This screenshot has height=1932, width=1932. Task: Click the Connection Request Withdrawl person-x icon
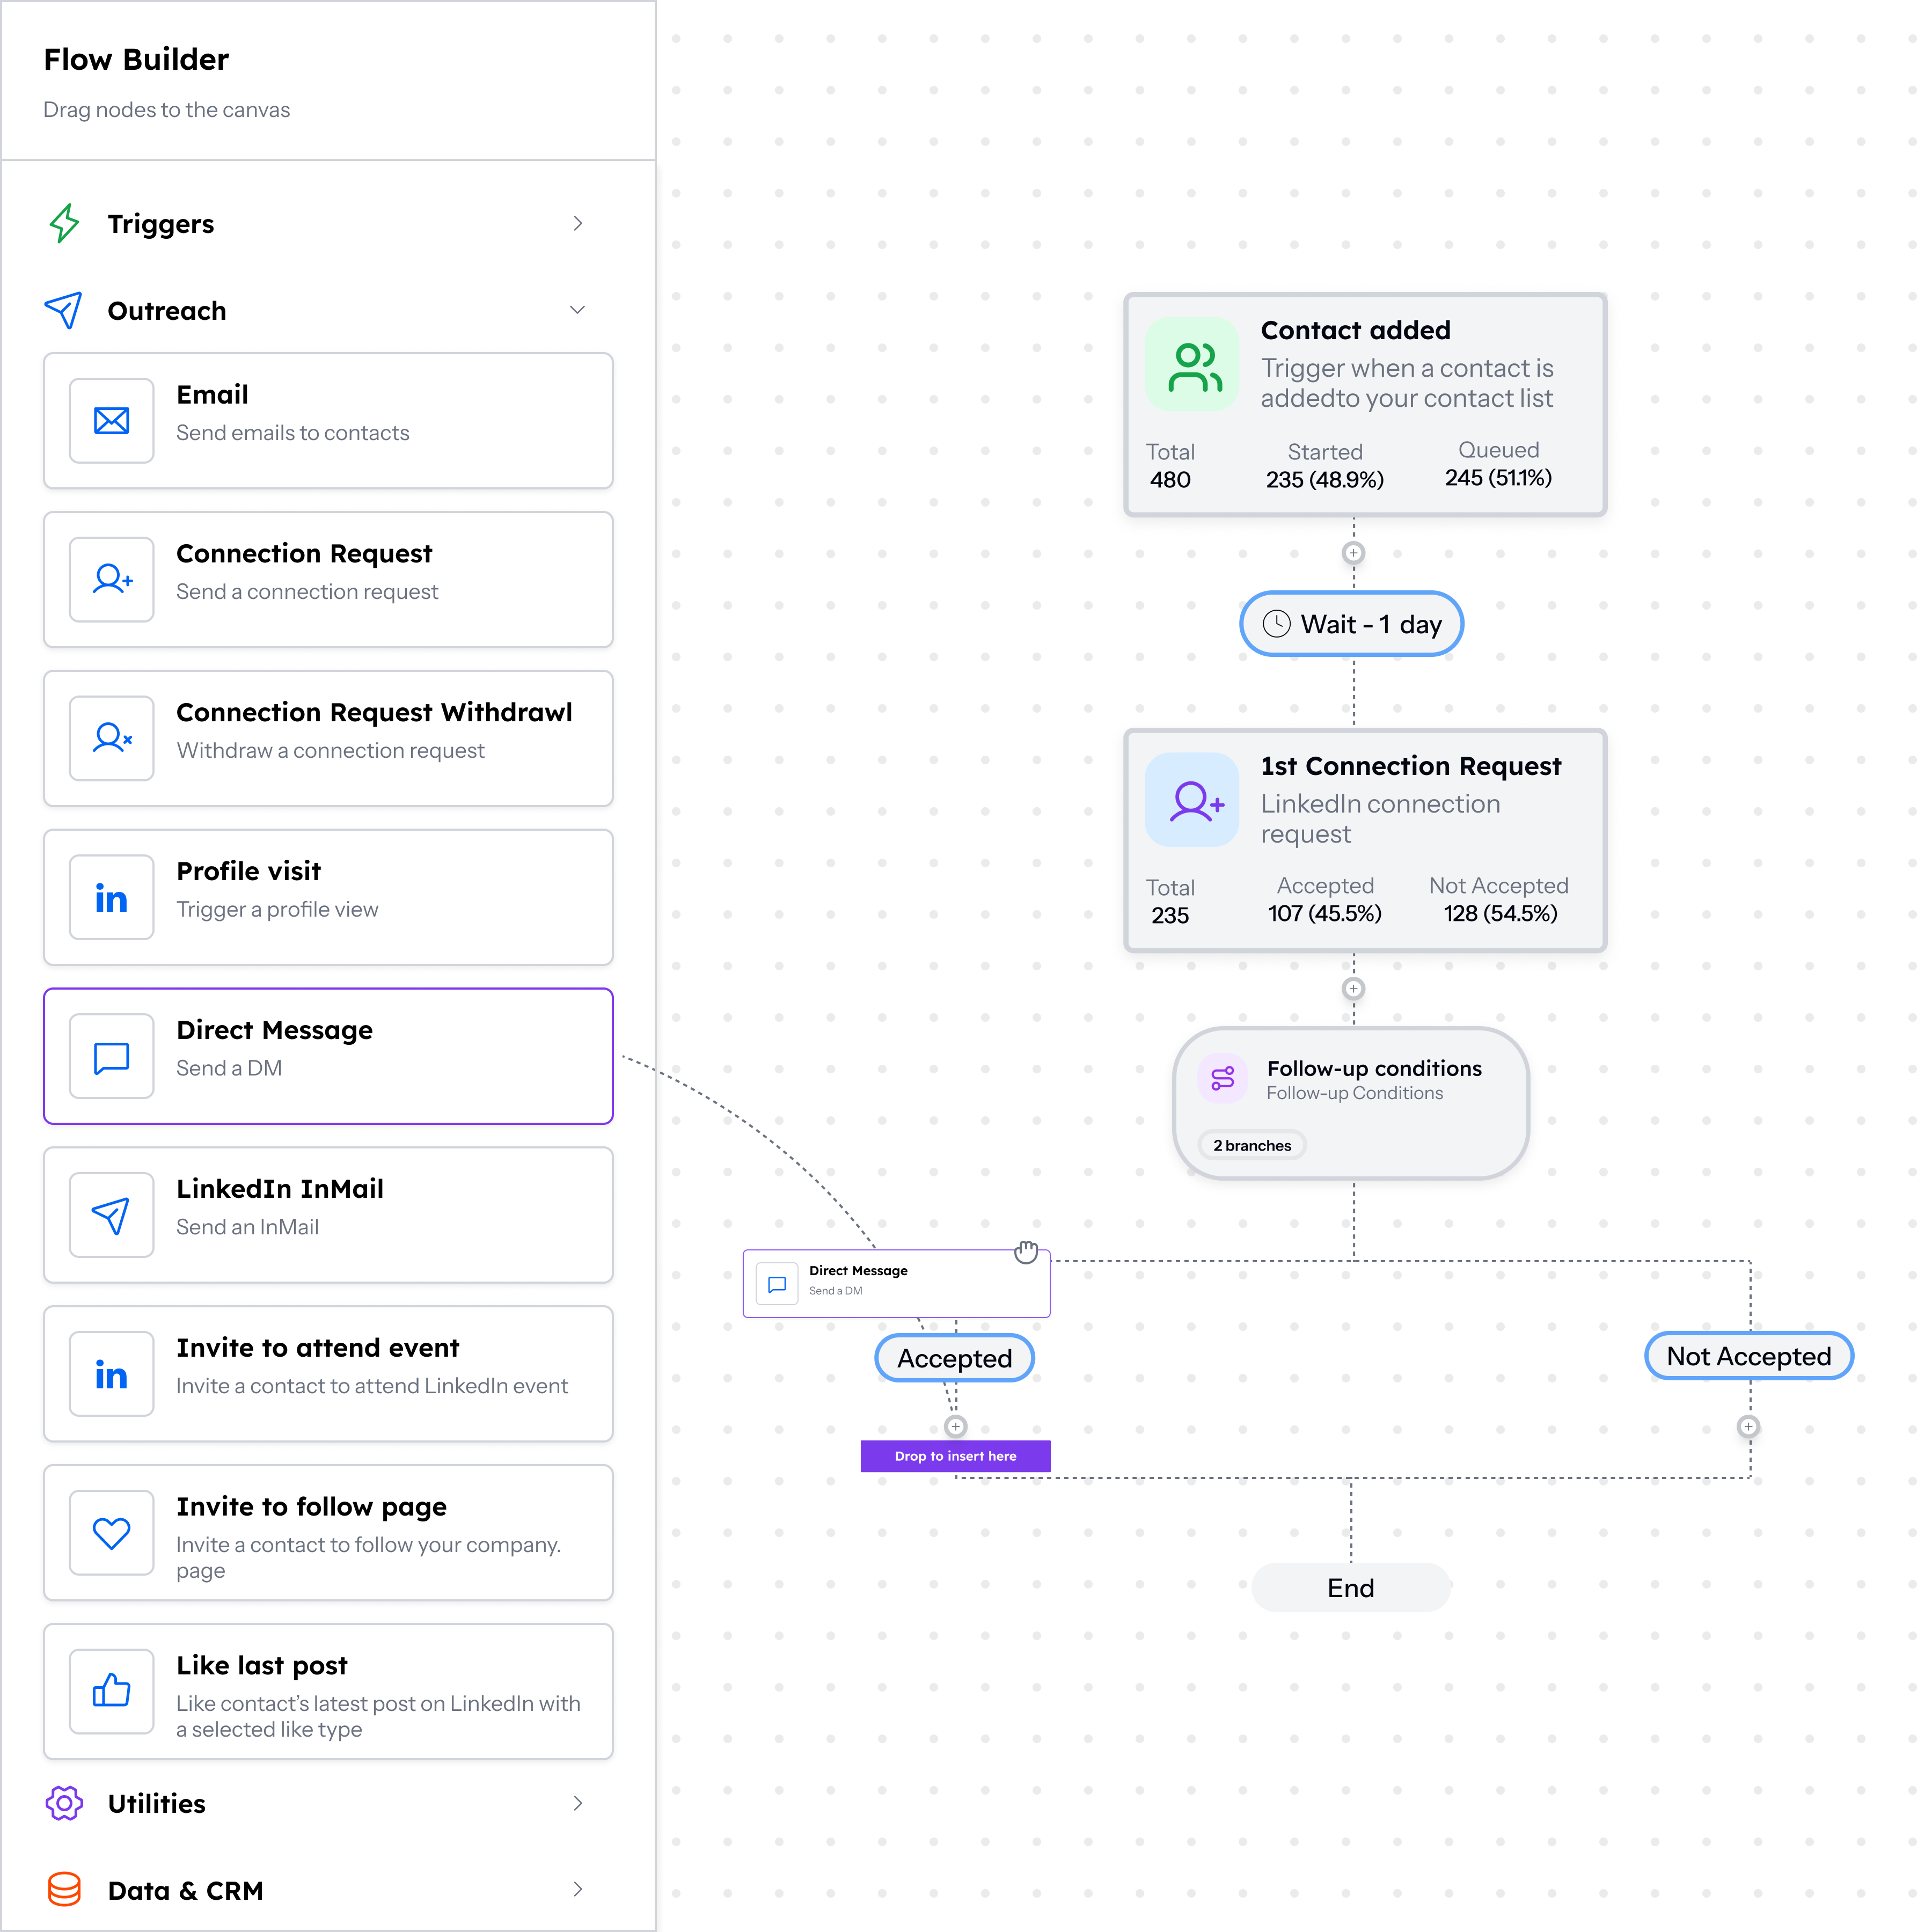pyautogui.click(x=112, y=738)
